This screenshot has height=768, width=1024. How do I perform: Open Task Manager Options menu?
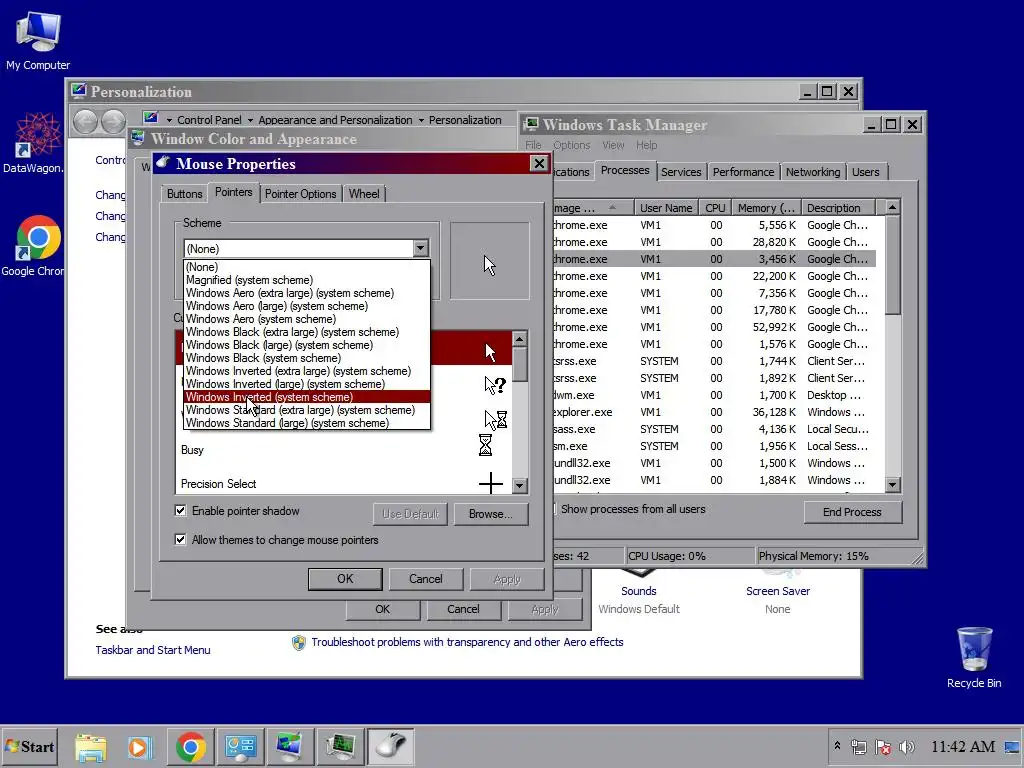point(571,145)
